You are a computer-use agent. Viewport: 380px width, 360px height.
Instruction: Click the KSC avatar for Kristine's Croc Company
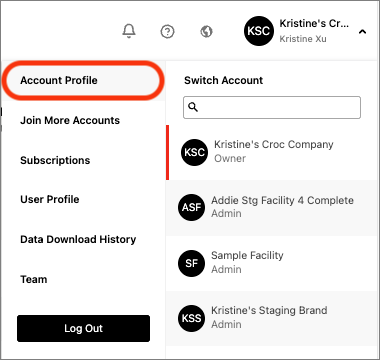(194, 152)
